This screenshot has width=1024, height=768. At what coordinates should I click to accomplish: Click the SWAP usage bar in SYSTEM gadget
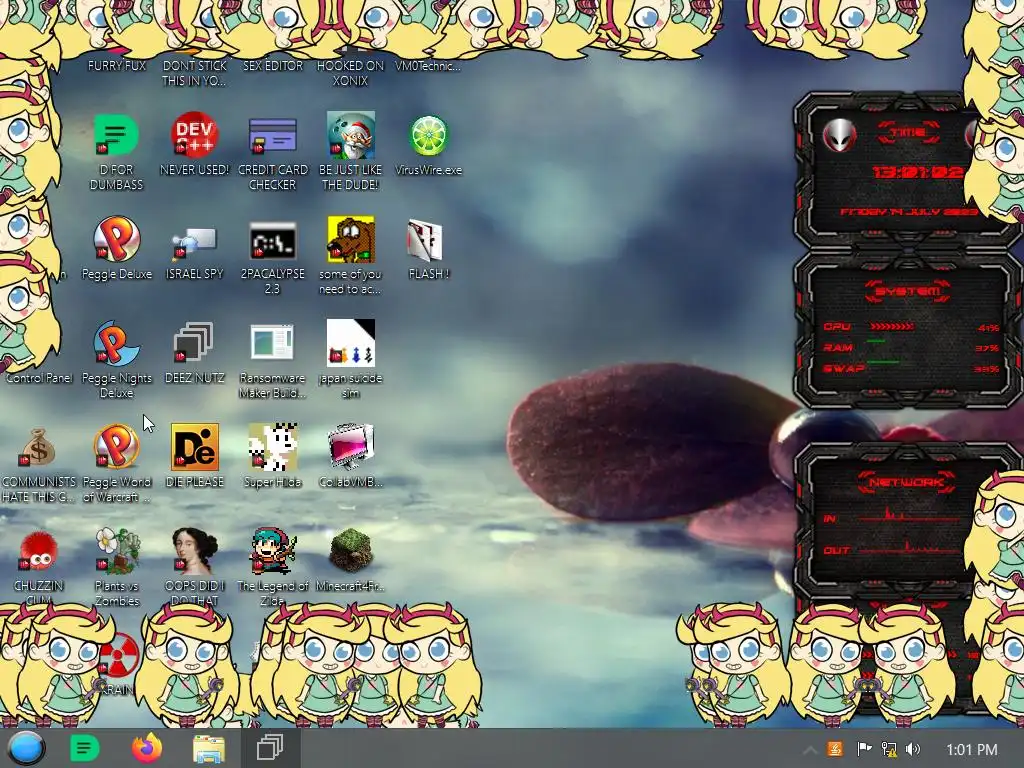coord(883,361)
